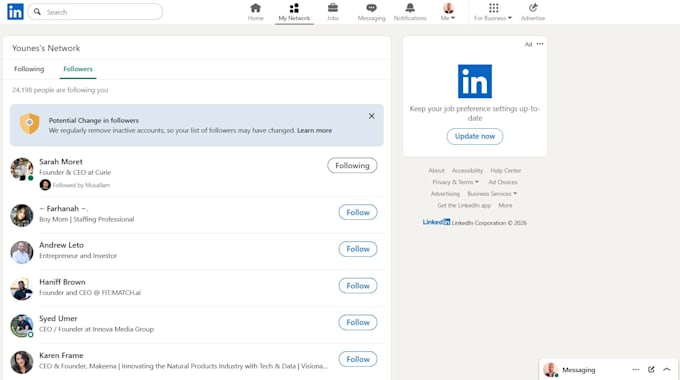This screenshot has height=380, width=680.
Task: Click the shield icon in followers banner
Action: 29,124
